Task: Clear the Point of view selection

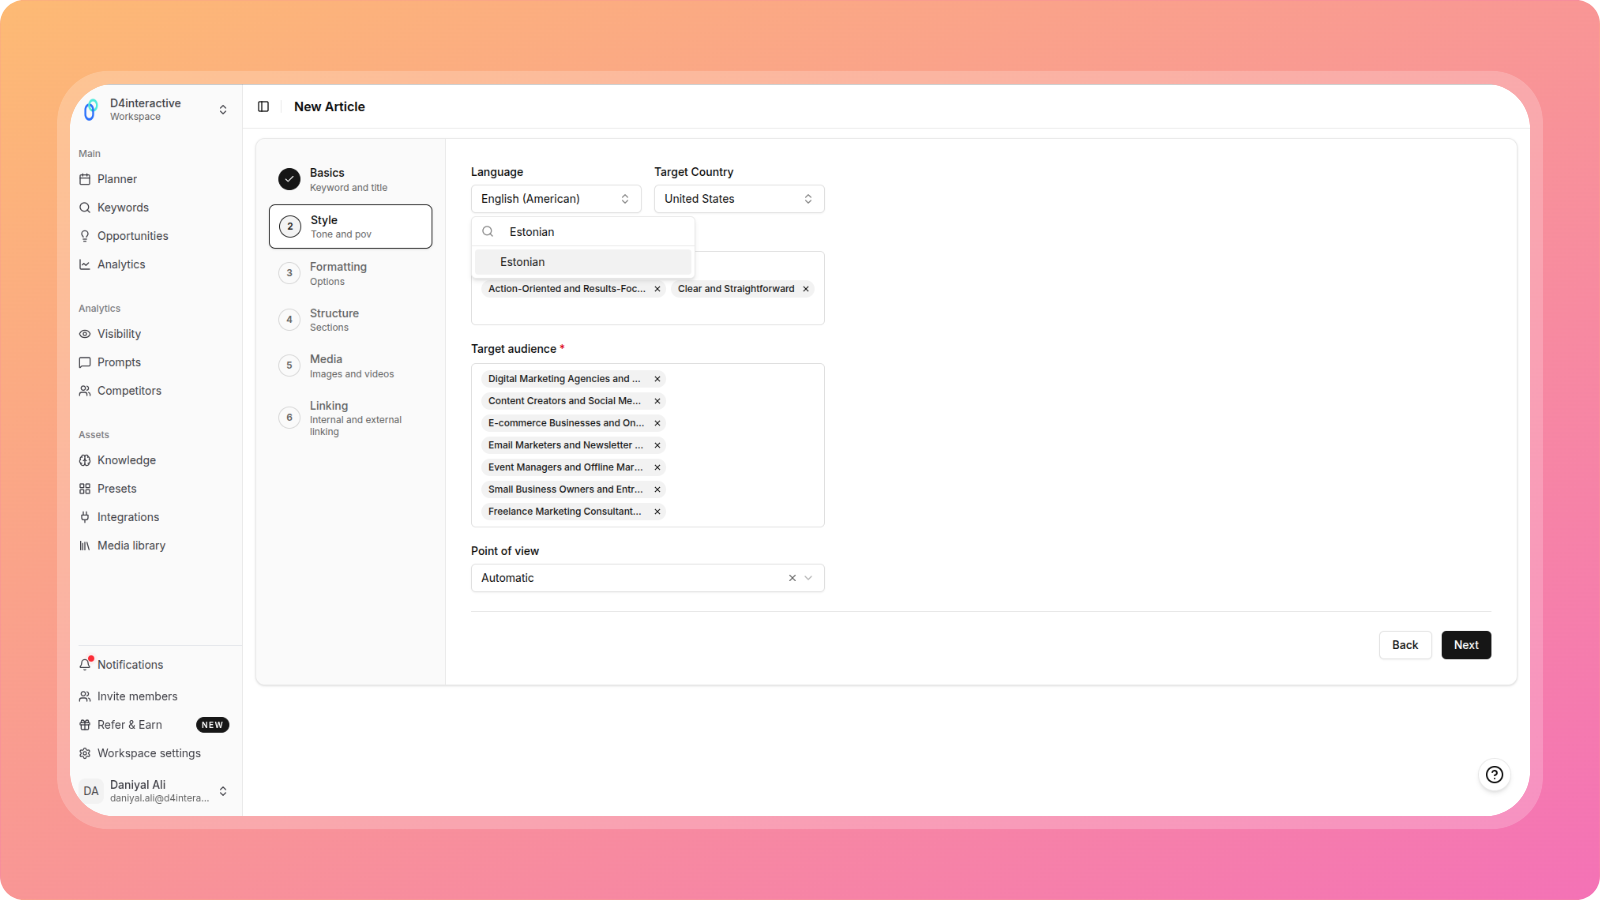Action: click(792, 578)
